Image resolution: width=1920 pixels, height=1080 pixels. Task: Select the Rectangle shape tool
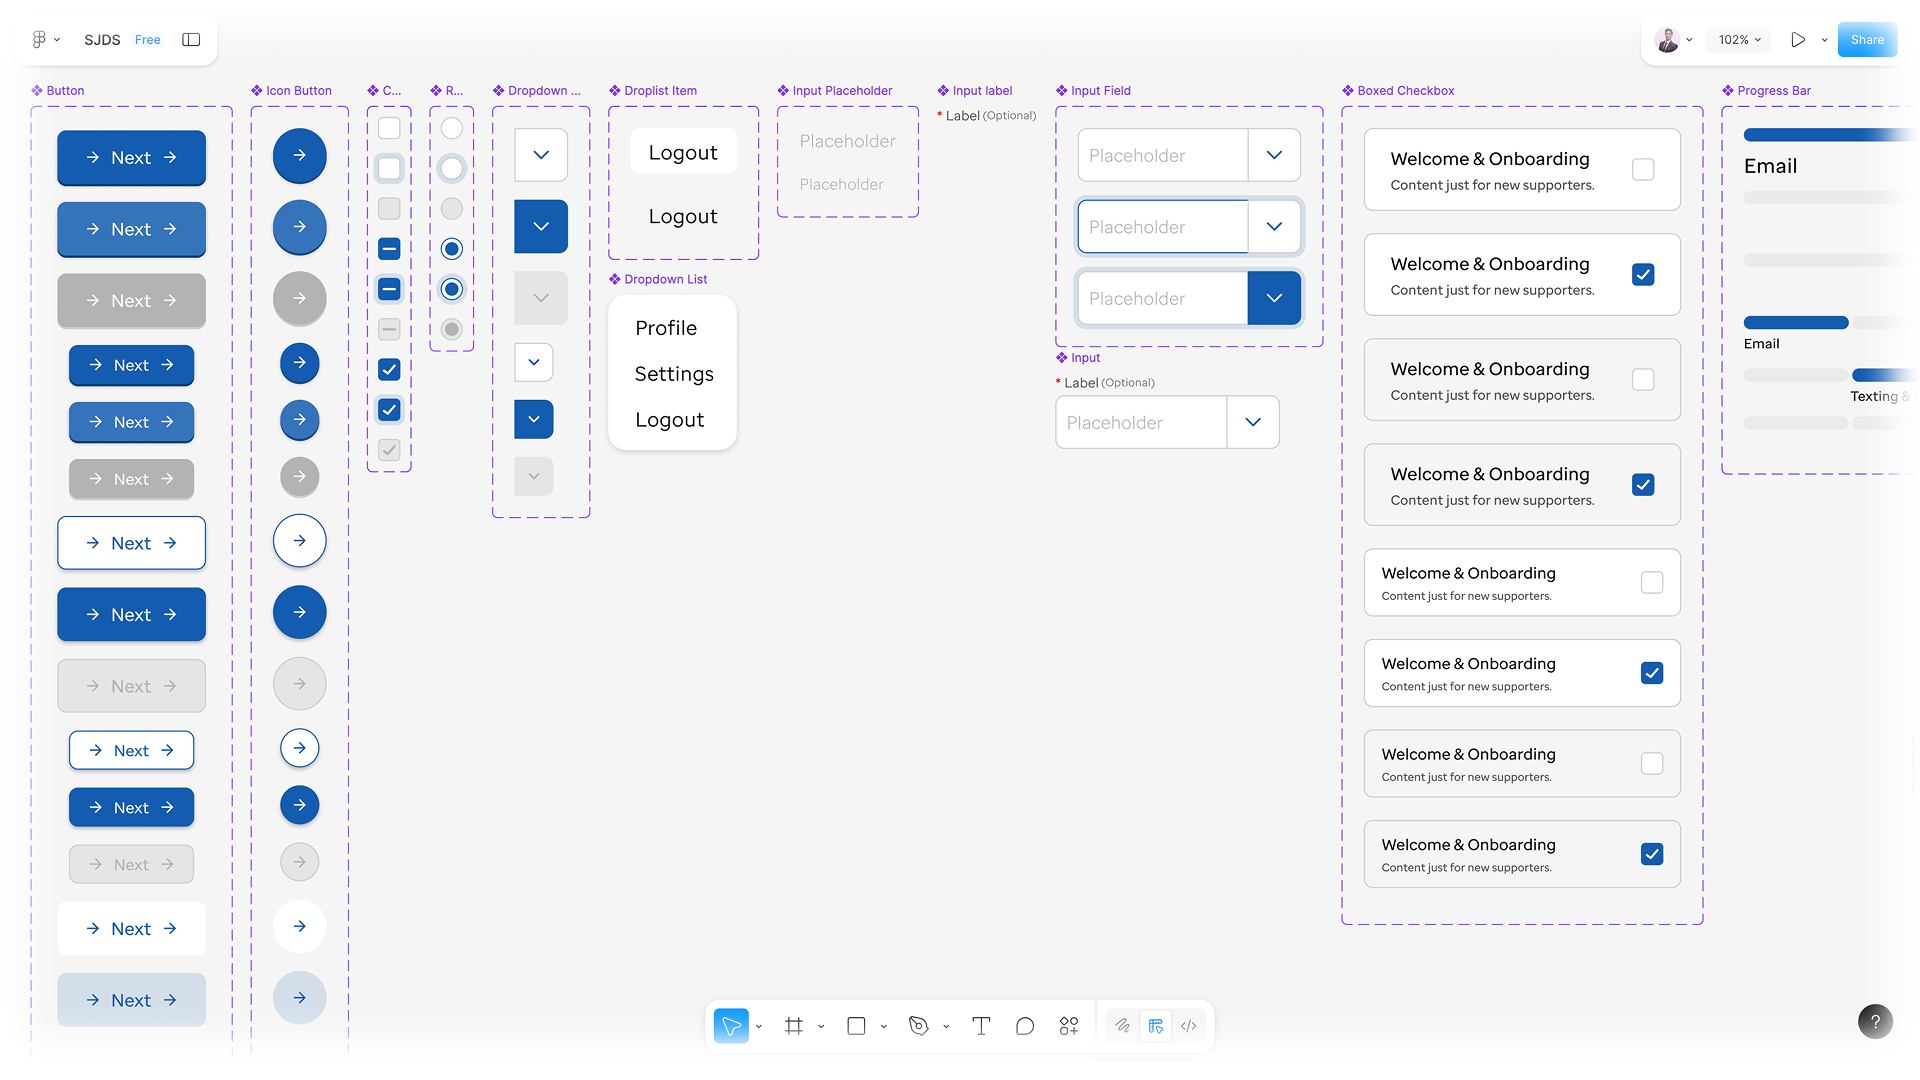856,1026
